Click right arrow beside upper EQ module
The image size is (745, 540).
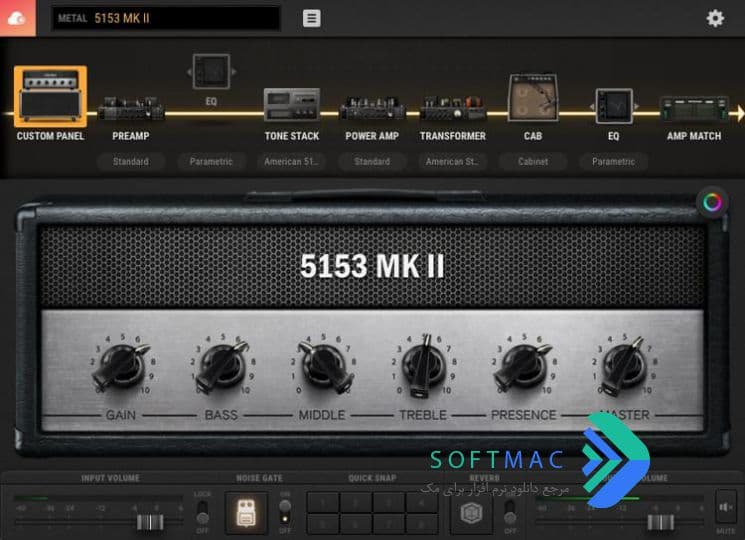point(234,72)
